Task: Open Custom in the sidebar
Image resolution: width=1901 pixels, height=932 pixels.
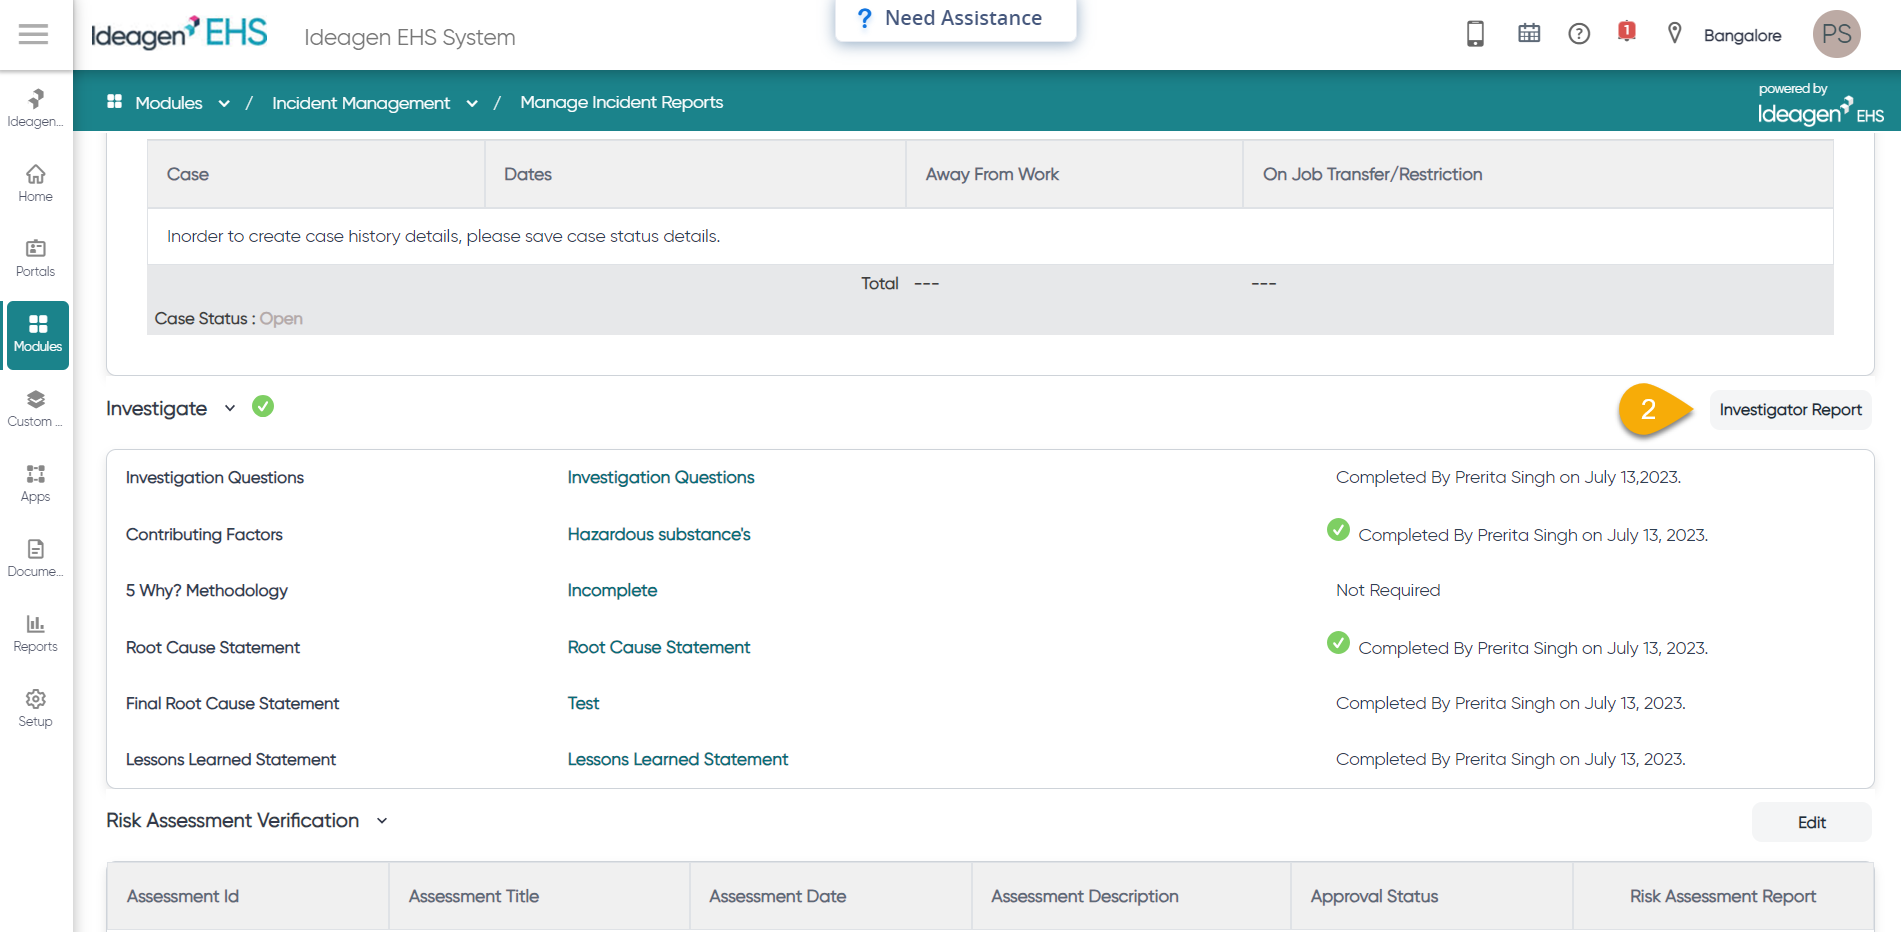Action: pyautogui.click(x=36, y=408)
